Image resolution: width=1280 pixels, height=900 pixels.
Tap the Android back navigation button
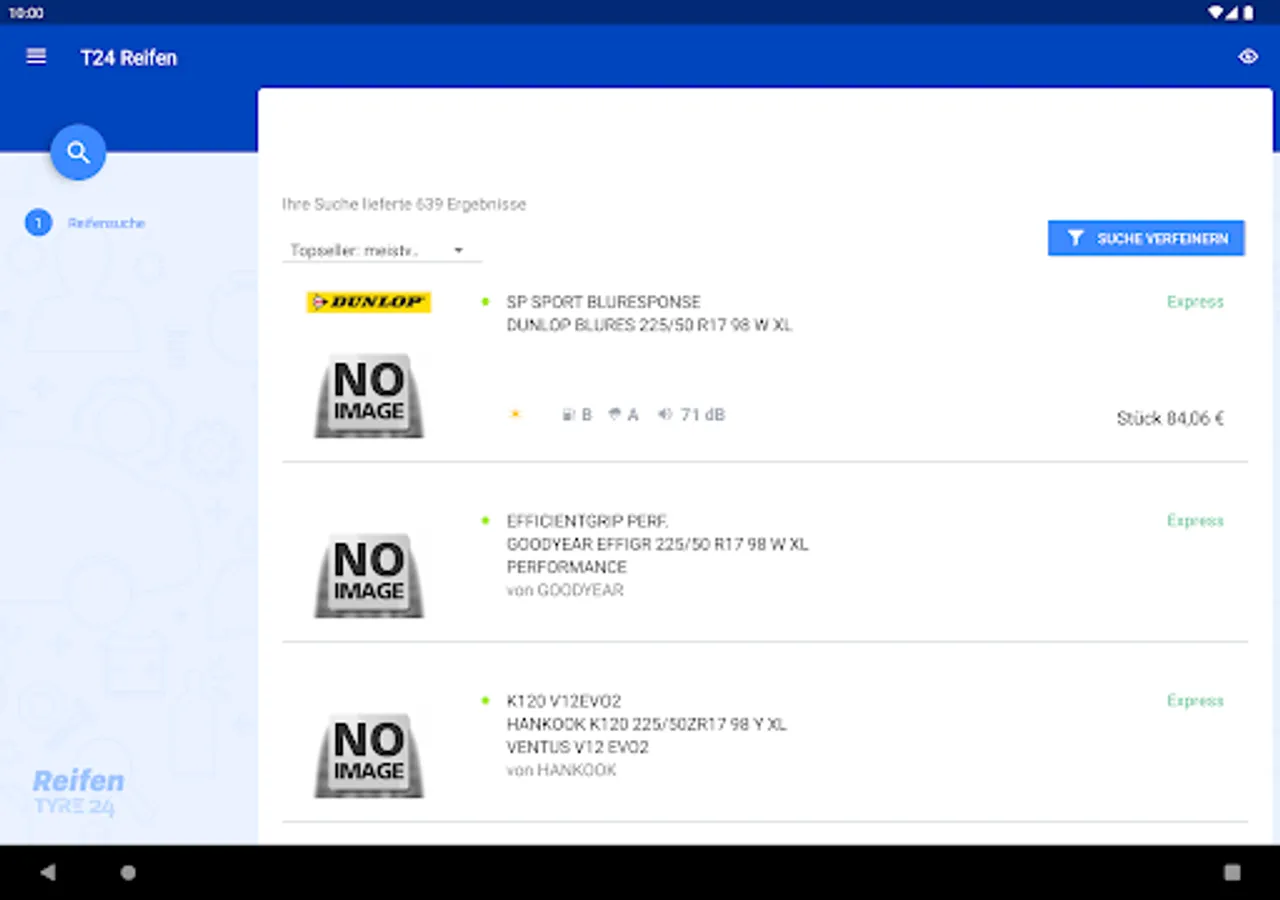pyautogui.click(x=47, y=872)
